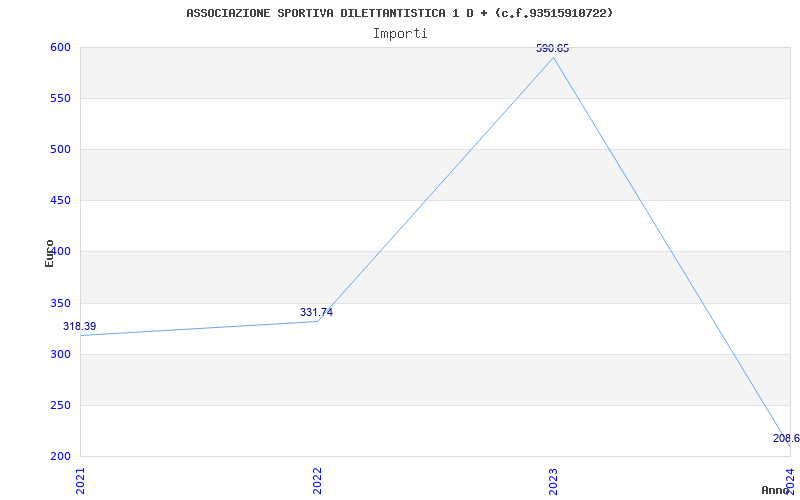Select the 500 y-axis tick label
Screen dimensions: 800x500
60,149
